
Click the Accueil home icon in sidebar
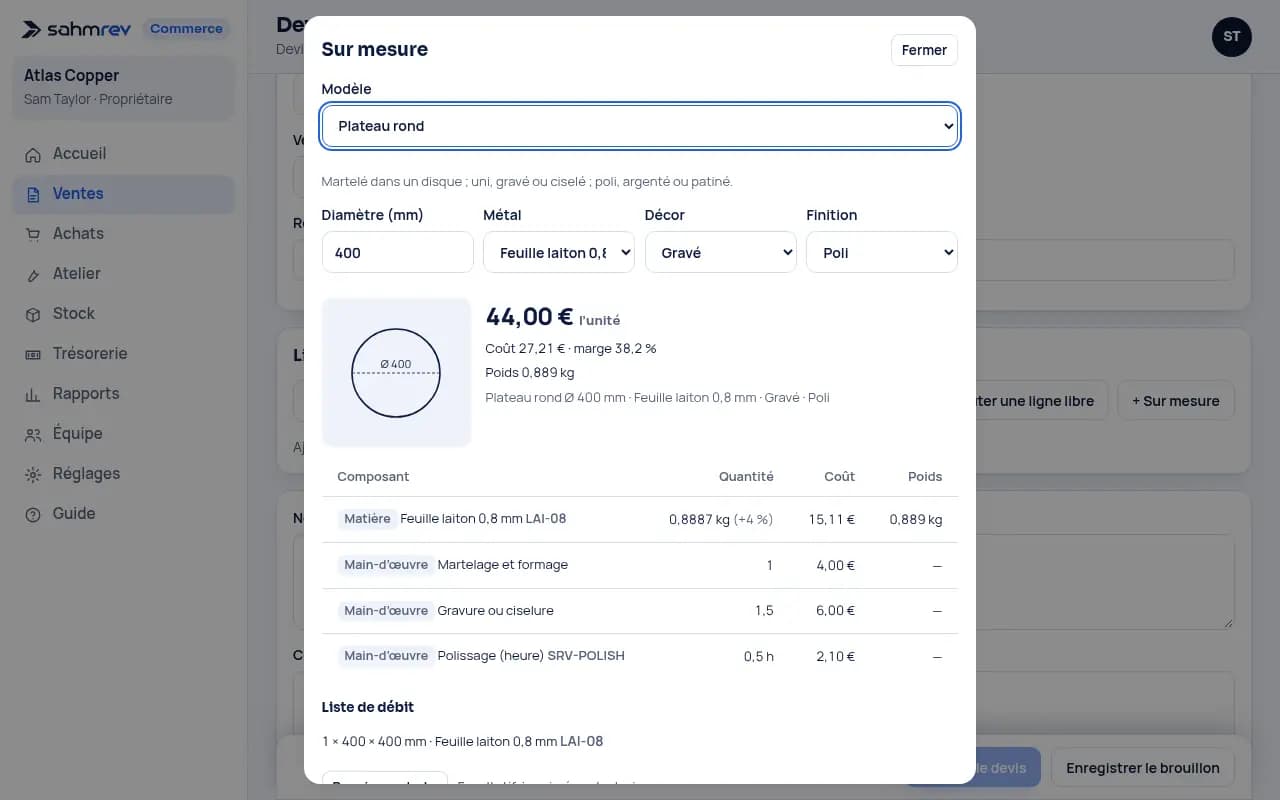[x=33, y=154]
